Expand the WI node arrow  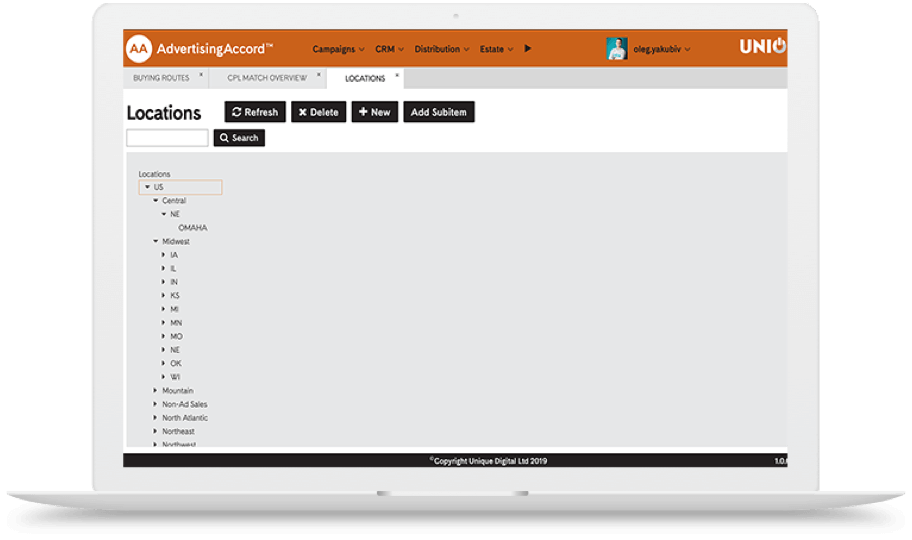[x=163, y=377]
